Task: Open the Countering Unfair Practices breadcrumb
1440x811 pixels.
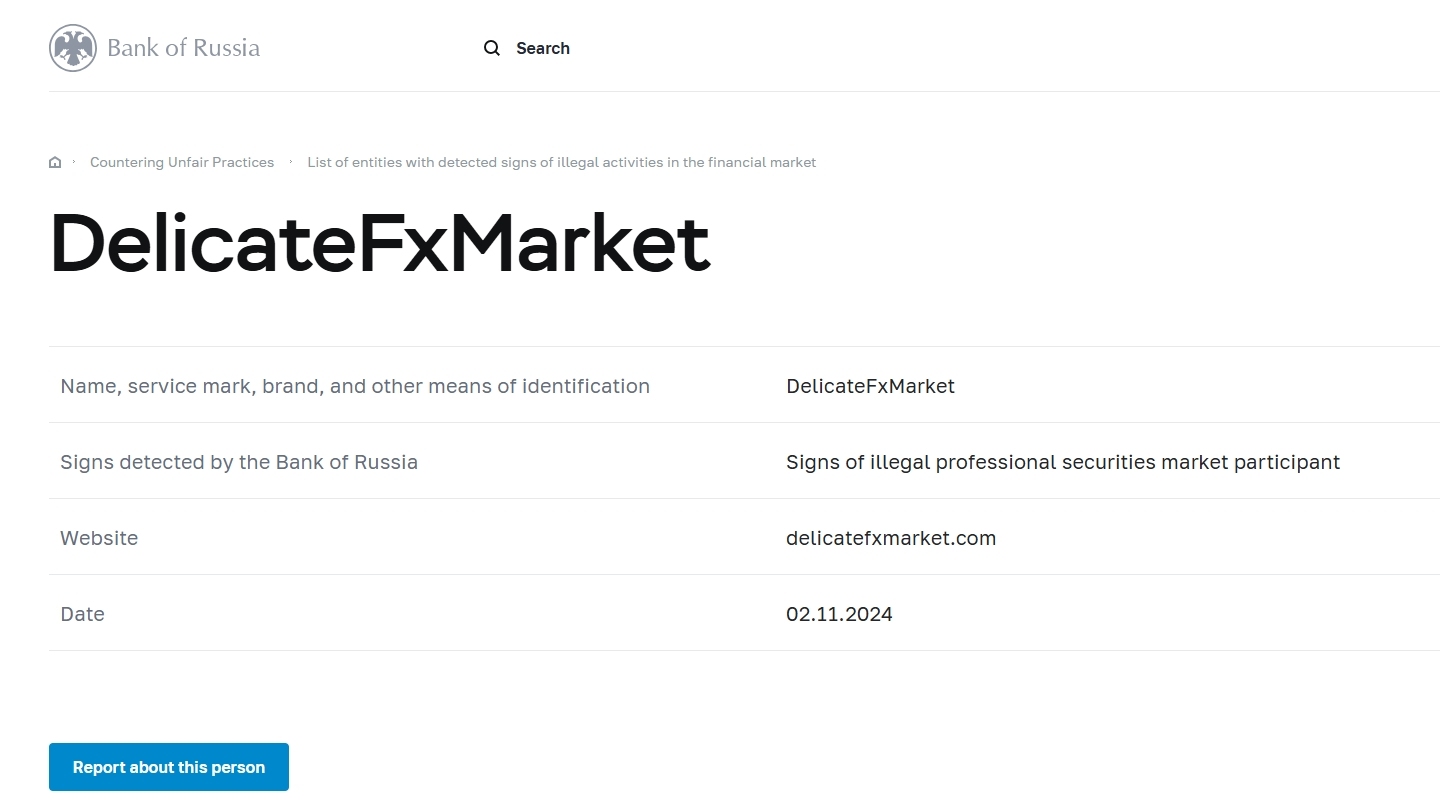Action: pos(182,162)
